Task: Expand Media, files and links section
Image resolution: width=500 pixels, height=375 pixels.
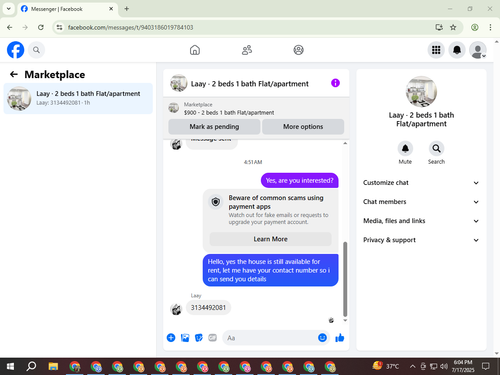Action: [421, 221]
